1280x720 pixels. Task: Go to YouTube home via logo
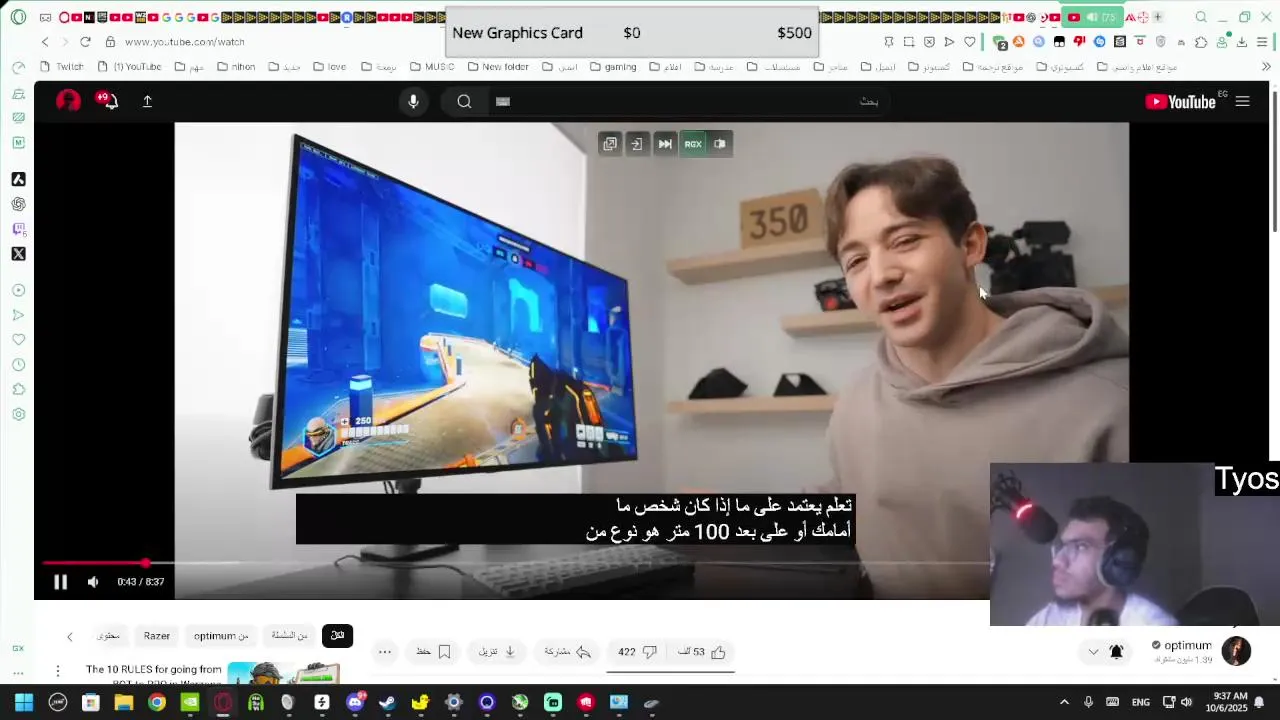[1181, 101]
